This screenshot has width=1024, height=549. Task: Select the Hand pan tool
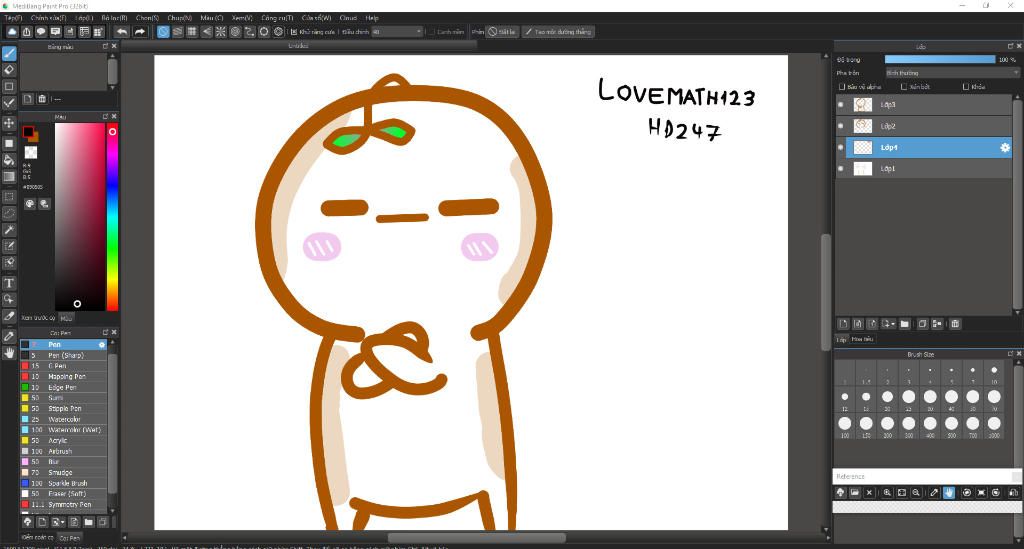9,353
